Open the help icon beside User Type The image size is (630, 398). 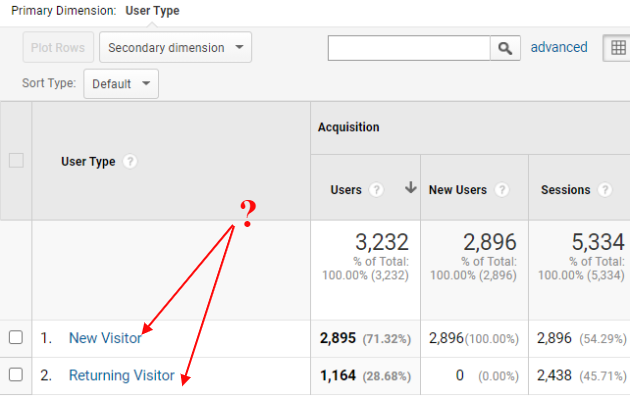(130, 161)
